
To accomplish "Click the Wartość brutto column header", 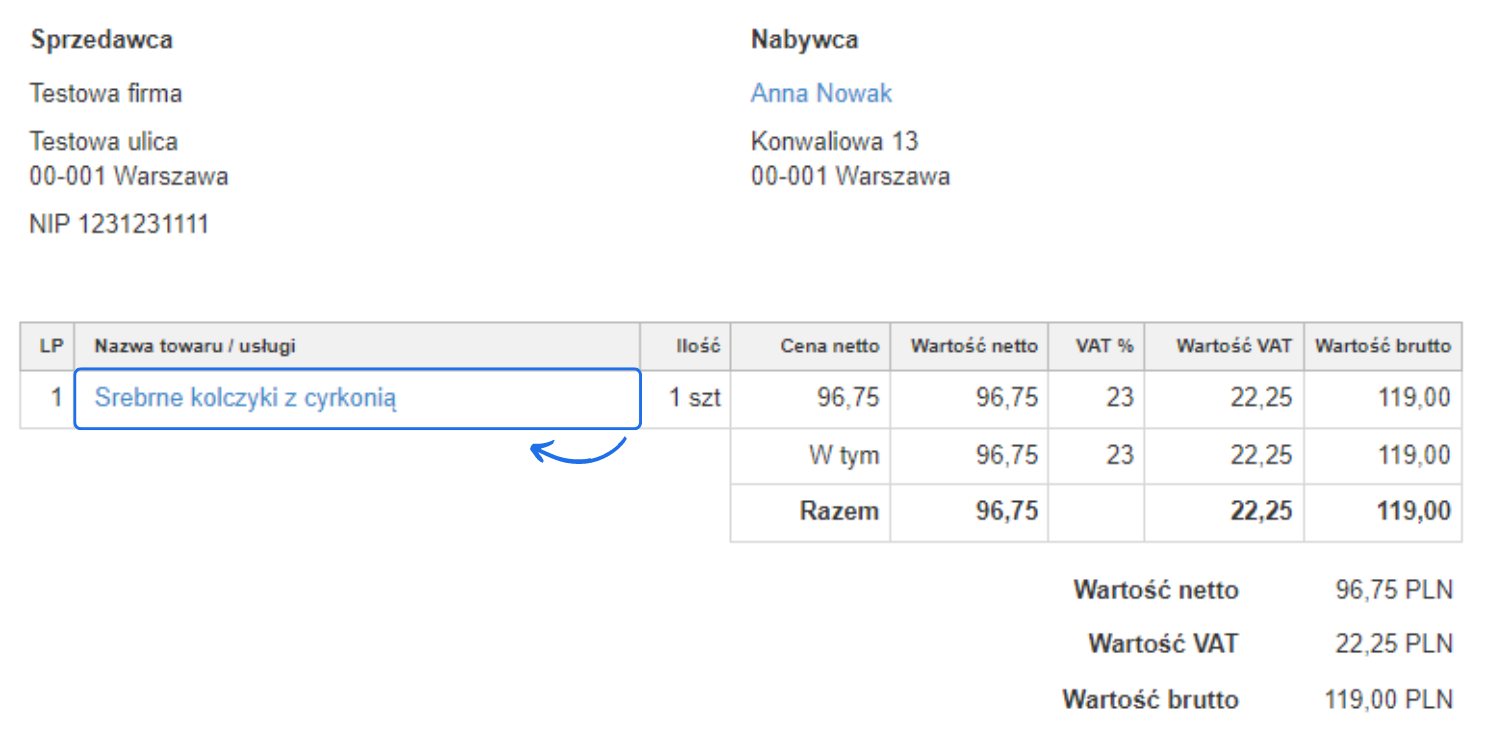I will pos(1383,346).
